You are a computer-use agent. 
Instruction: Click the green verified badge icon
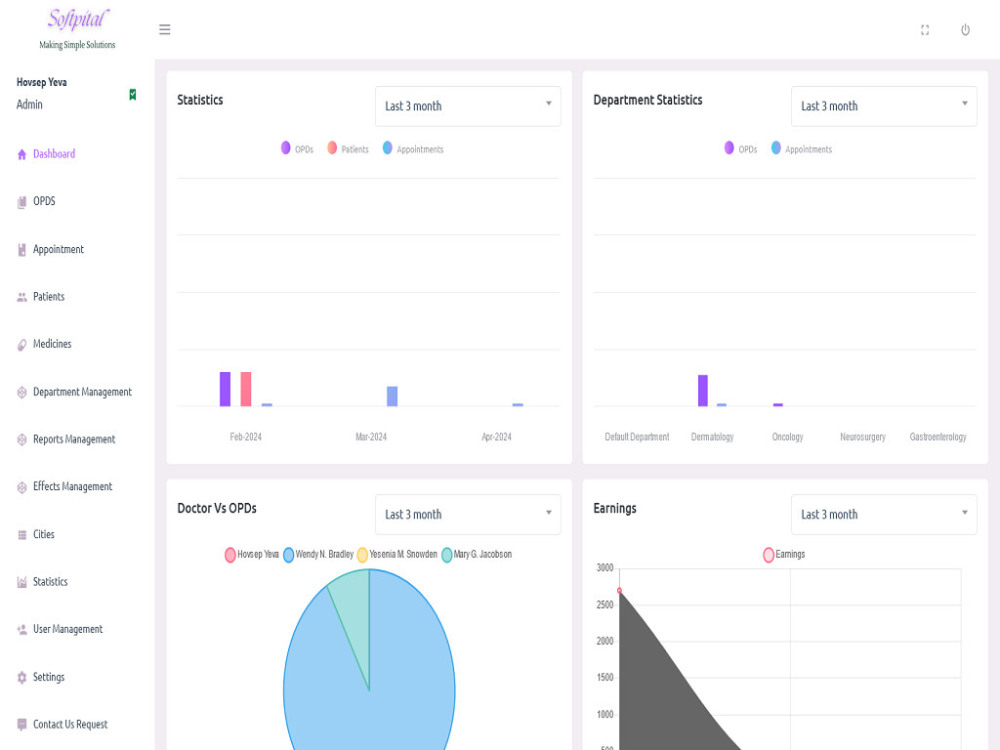click(x=133, y=94)
